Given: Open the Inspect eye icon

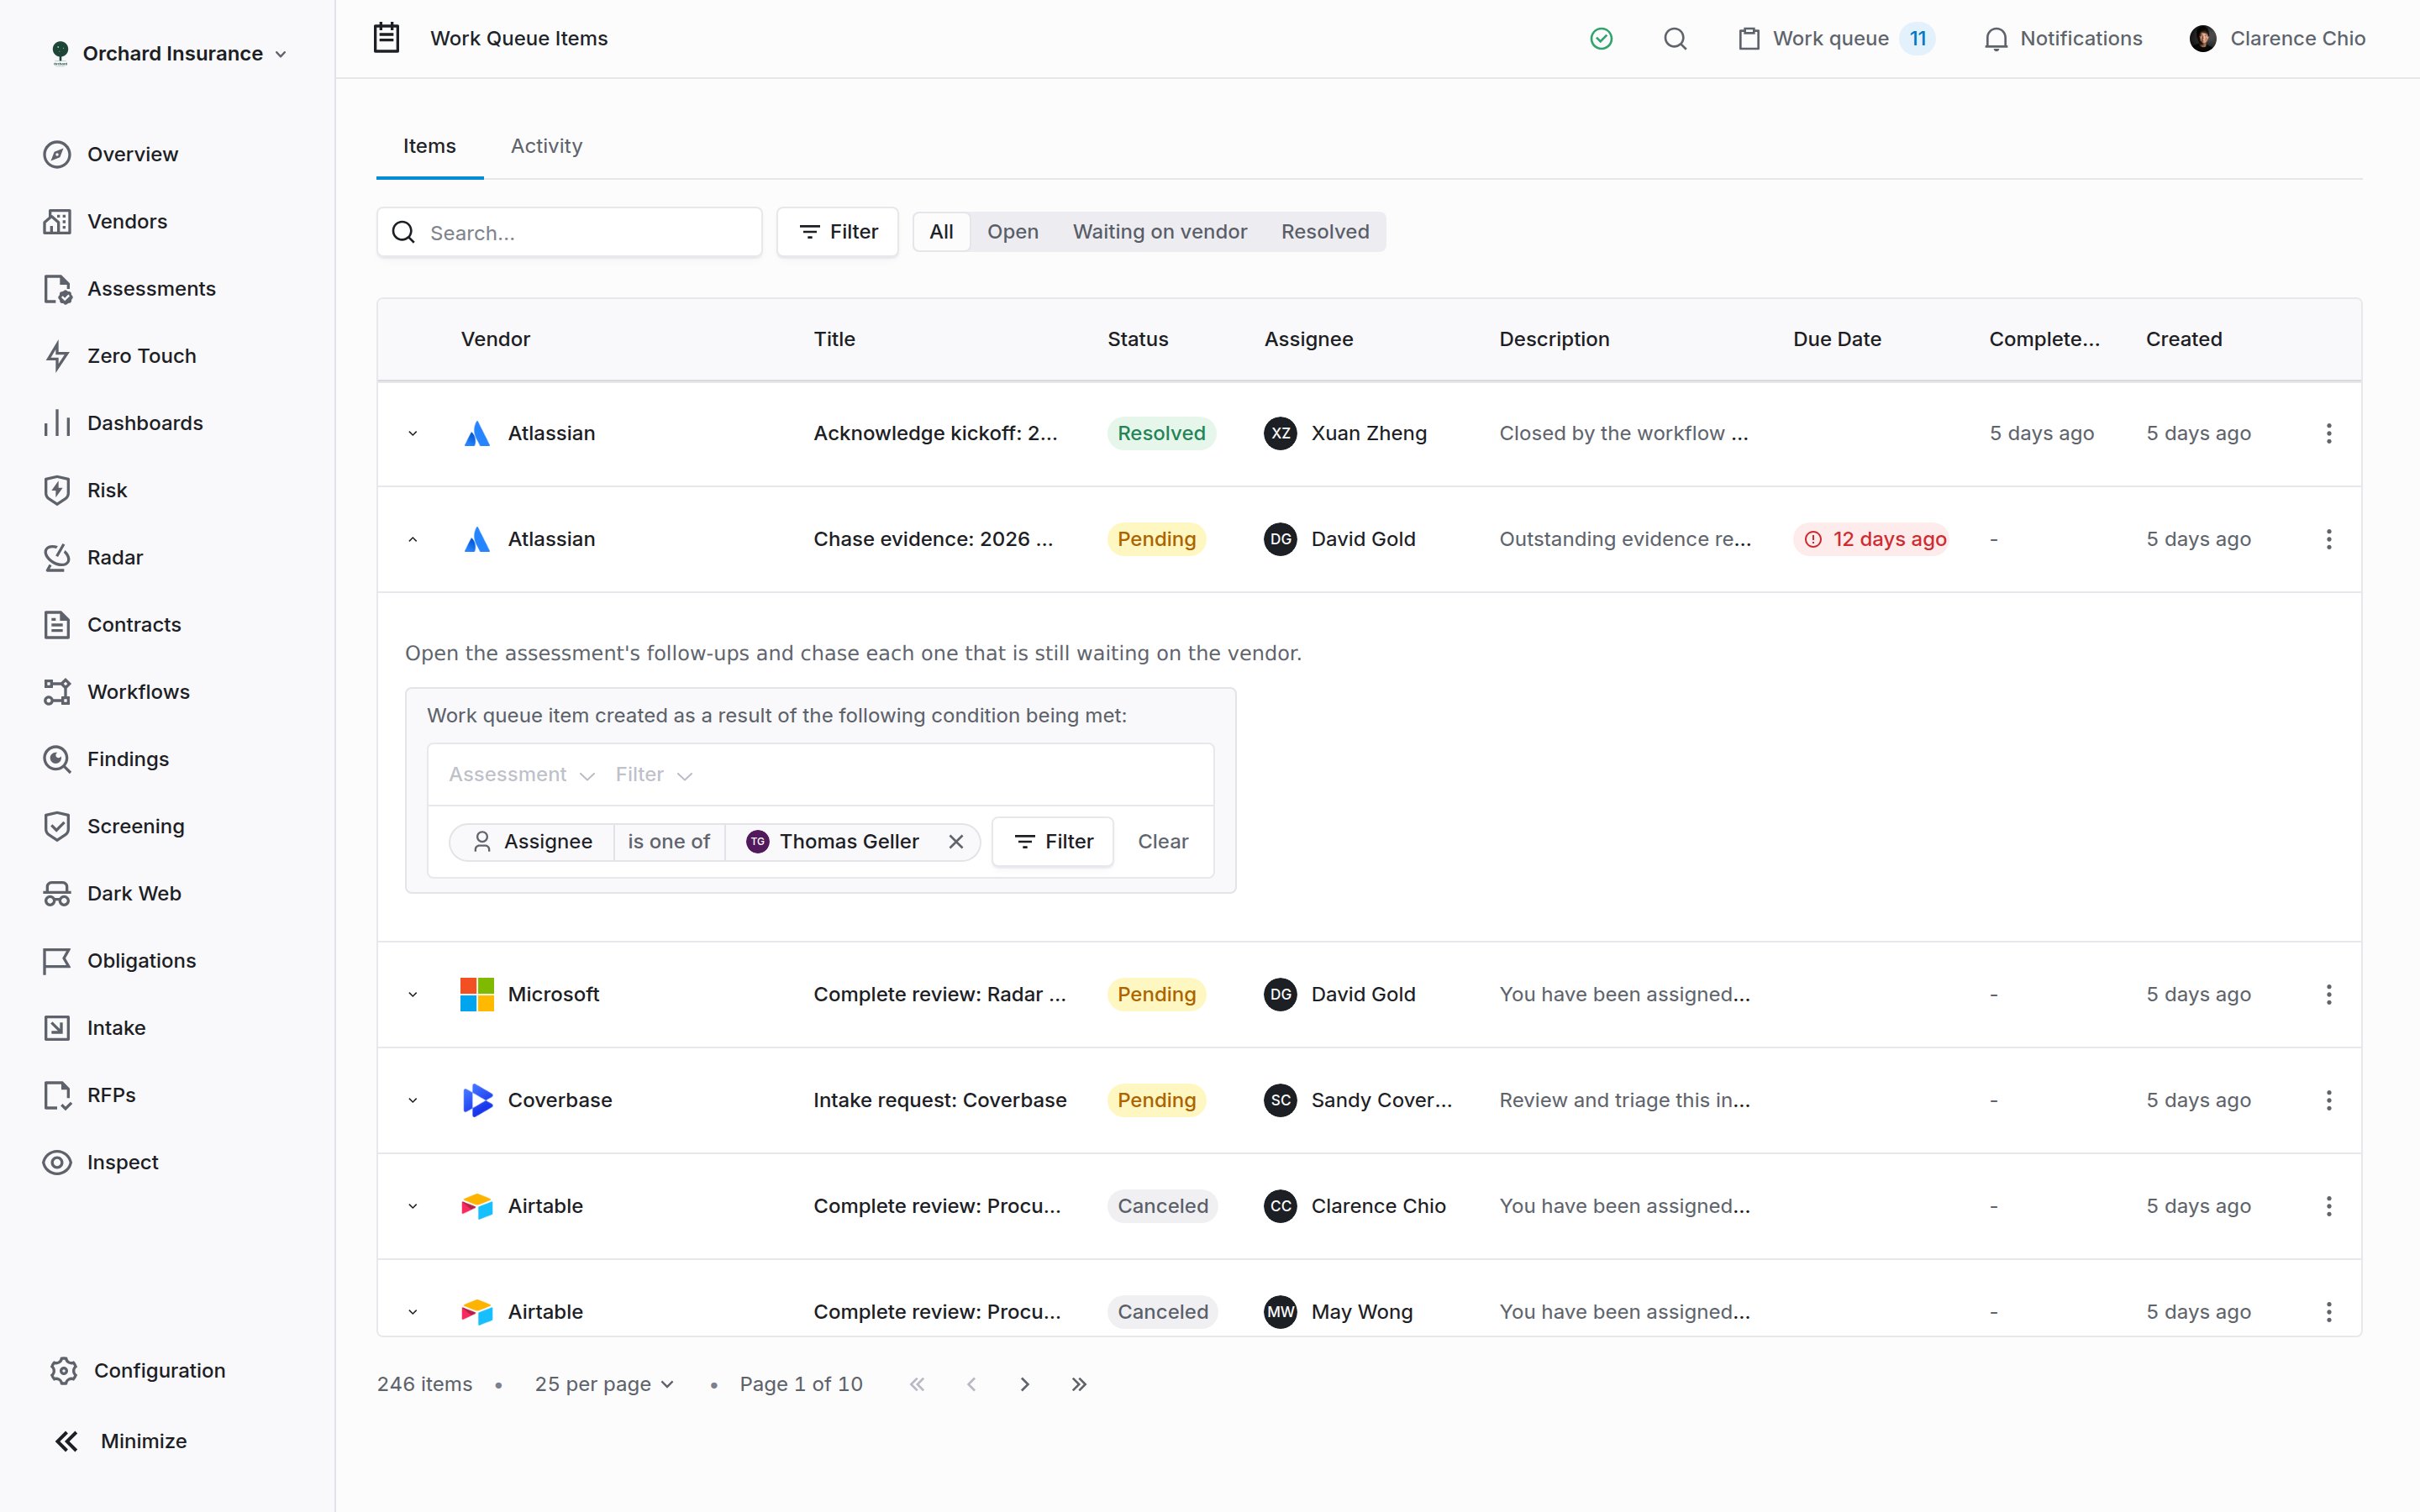Looking at the screenshot, I should pos(57,1162).
